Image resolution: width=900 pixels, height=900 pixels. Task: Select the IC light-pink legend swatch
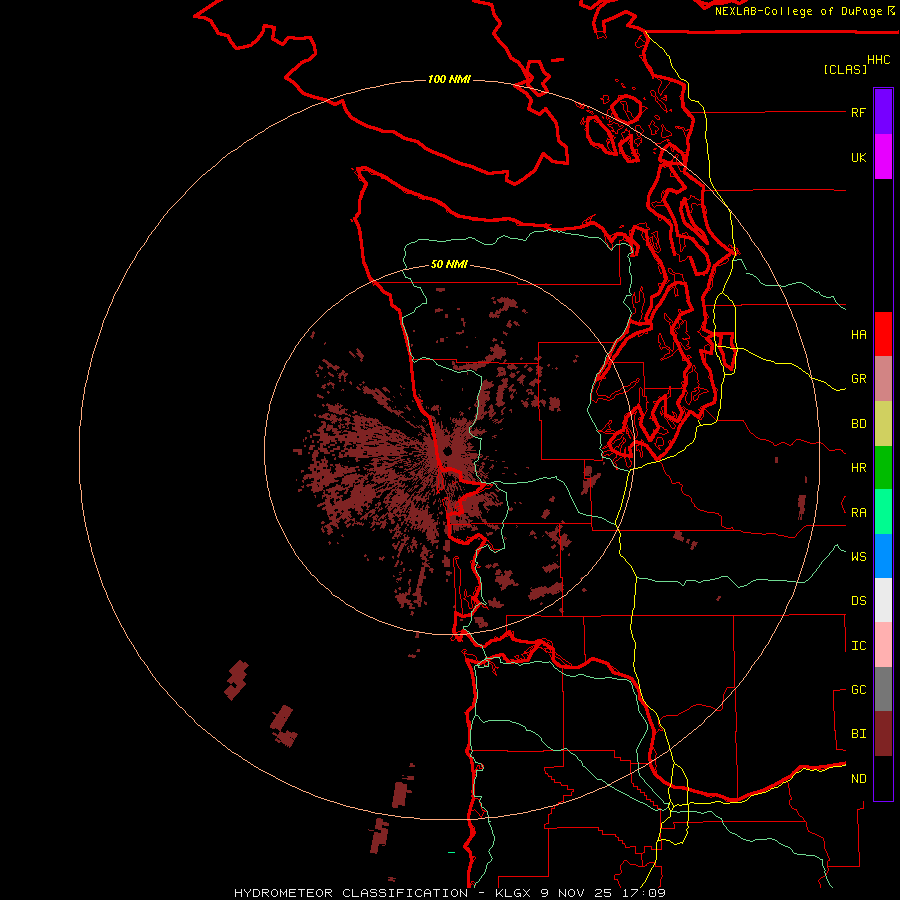[883, 645]
